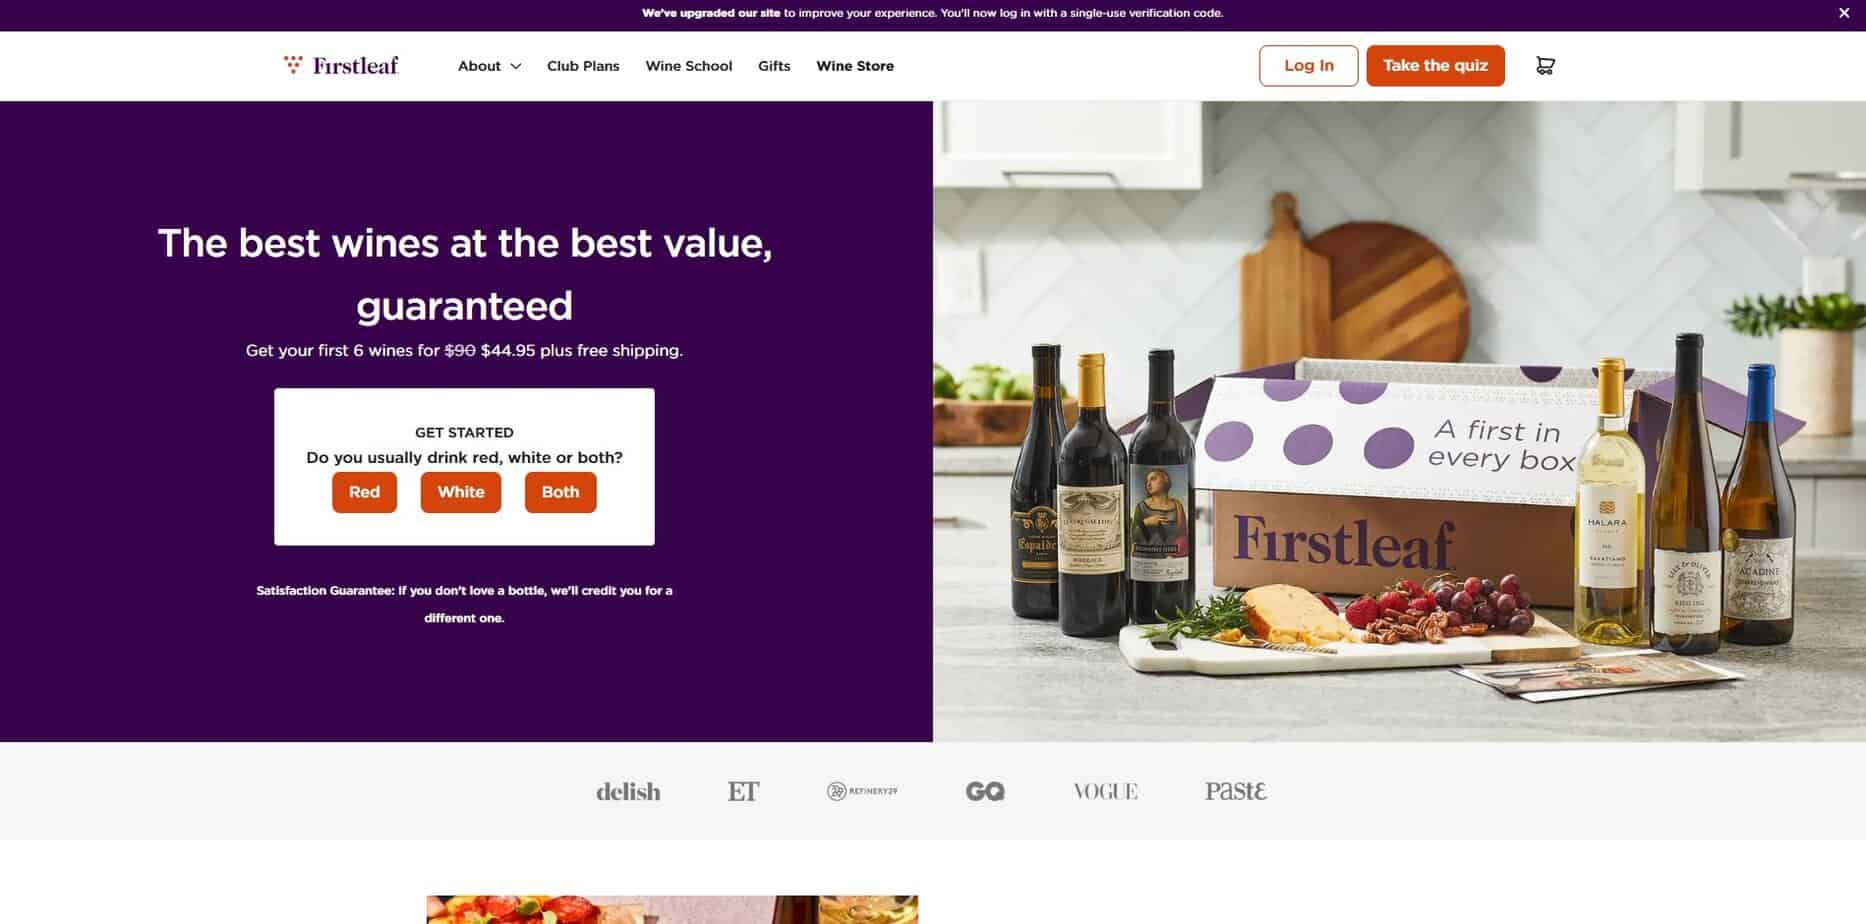Image resolution: width=1866 pixels, height=924 pixels.
Task: Expand the About dropdown menu
Action: tap(489, 66)
